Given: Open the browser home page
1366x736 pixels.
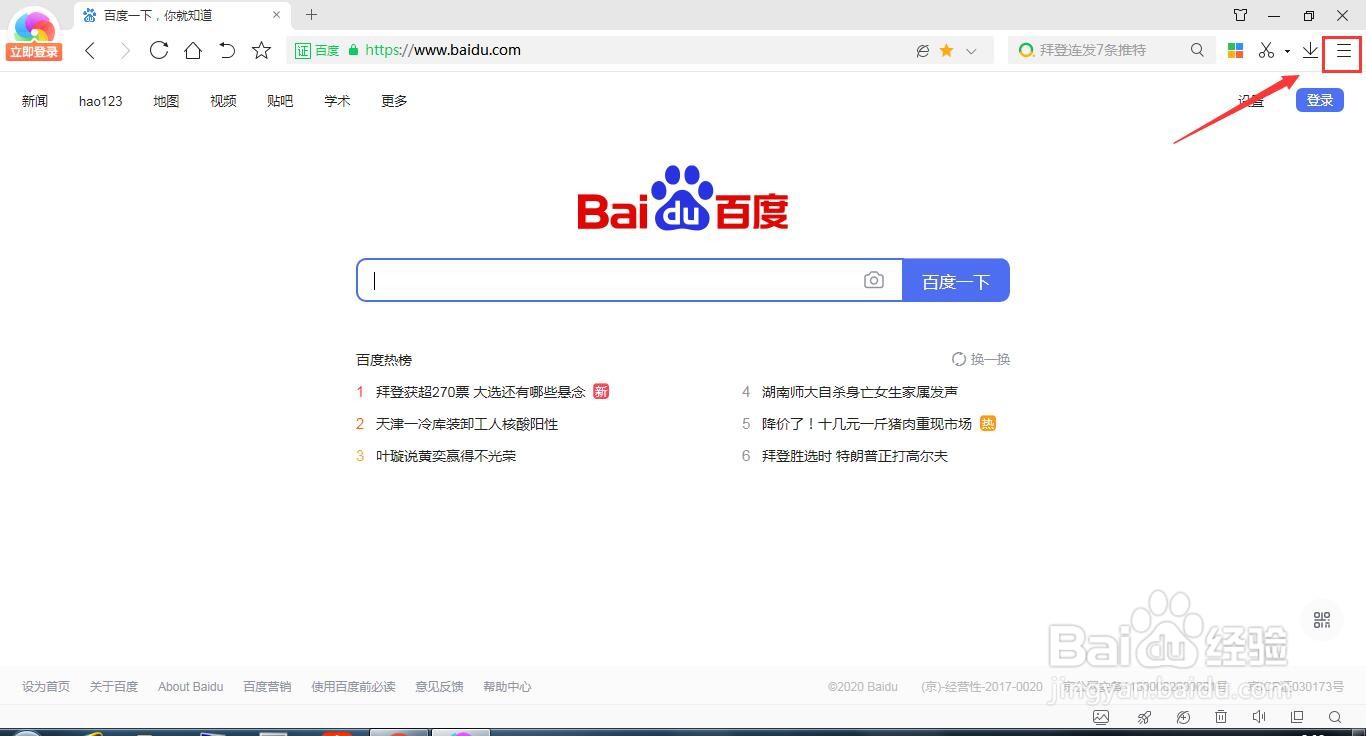Looking at the screenshot, I should pos(193,50).
